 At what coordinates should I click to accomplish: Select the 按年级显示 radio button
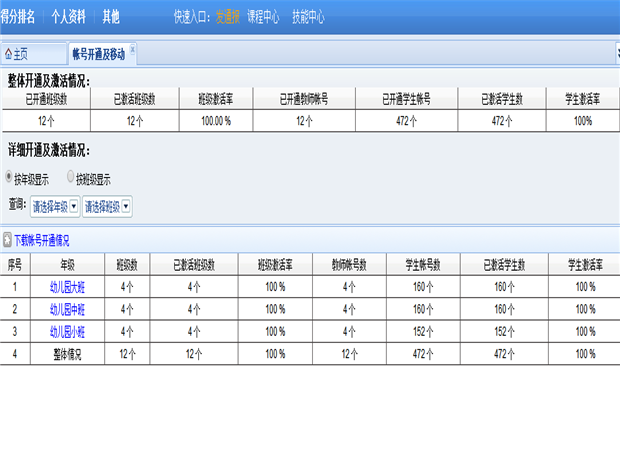(x=10, y=178)
